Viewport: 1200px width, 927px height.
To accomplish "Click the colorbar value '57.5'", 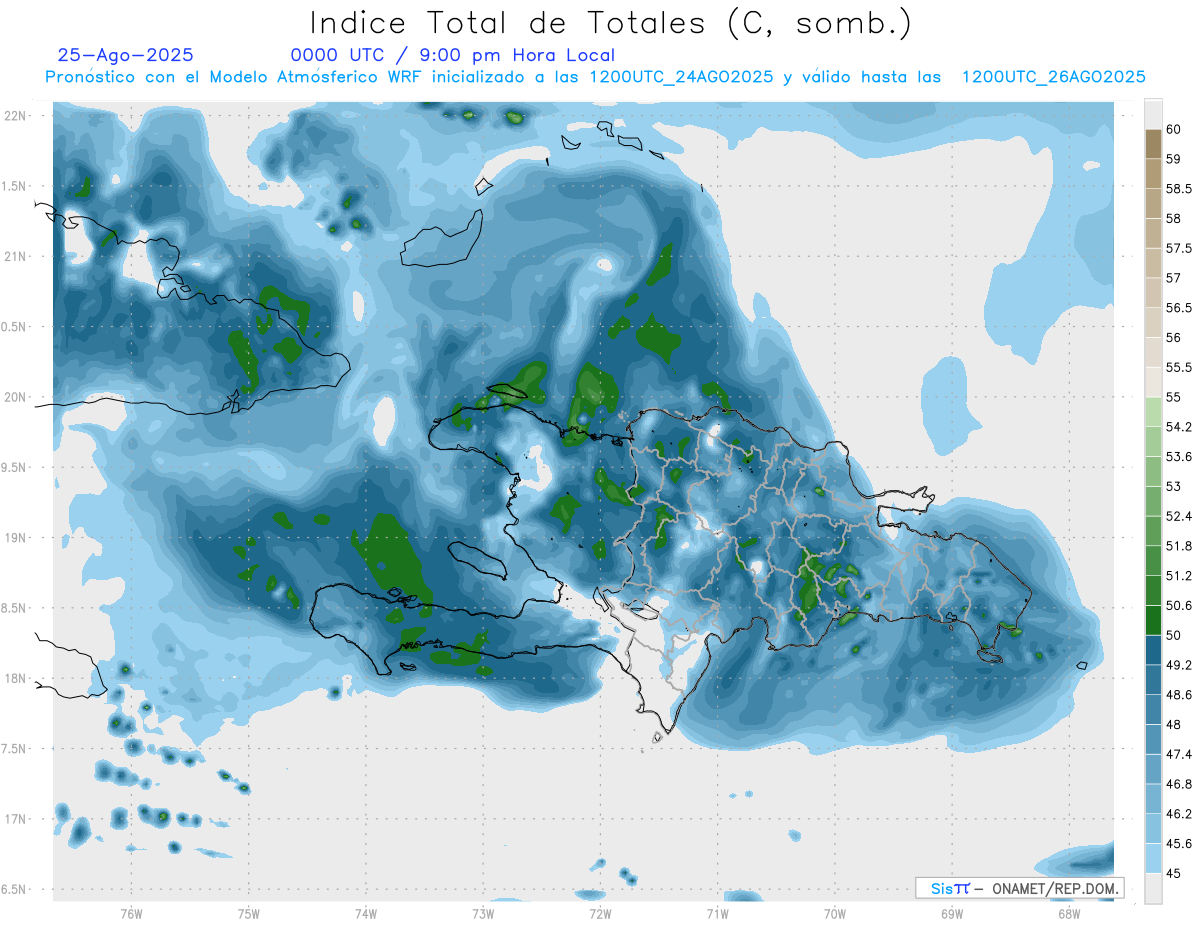I will 1179,248.
